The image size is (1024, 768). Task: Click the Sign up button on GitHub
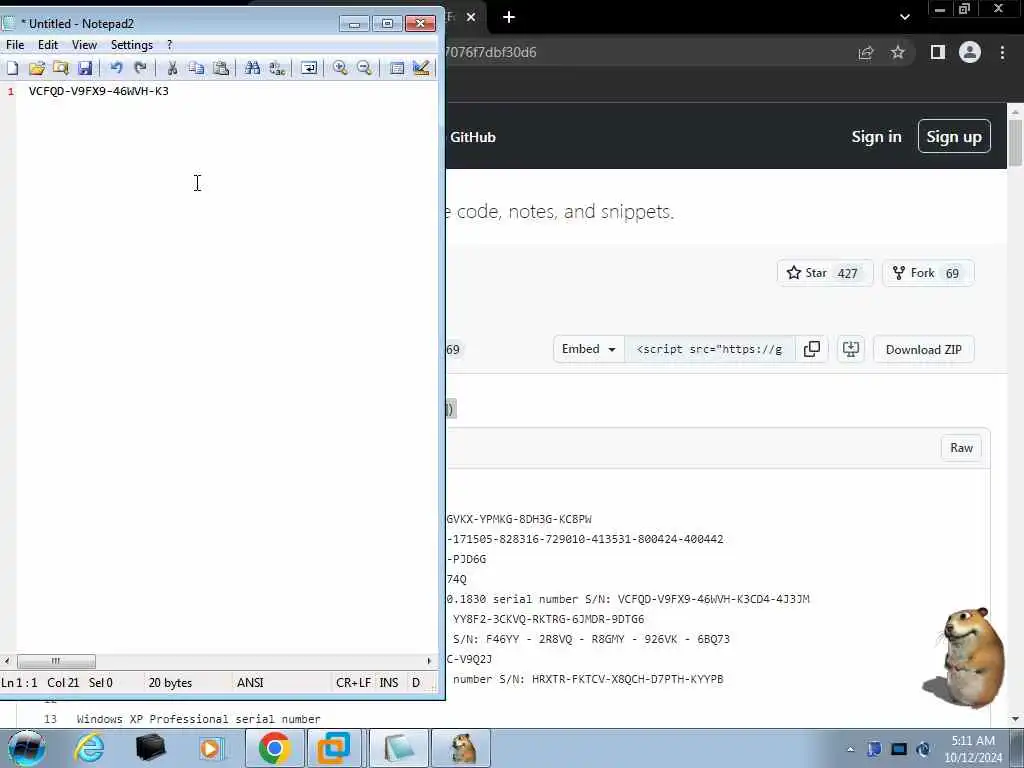(x=954, y=136)
